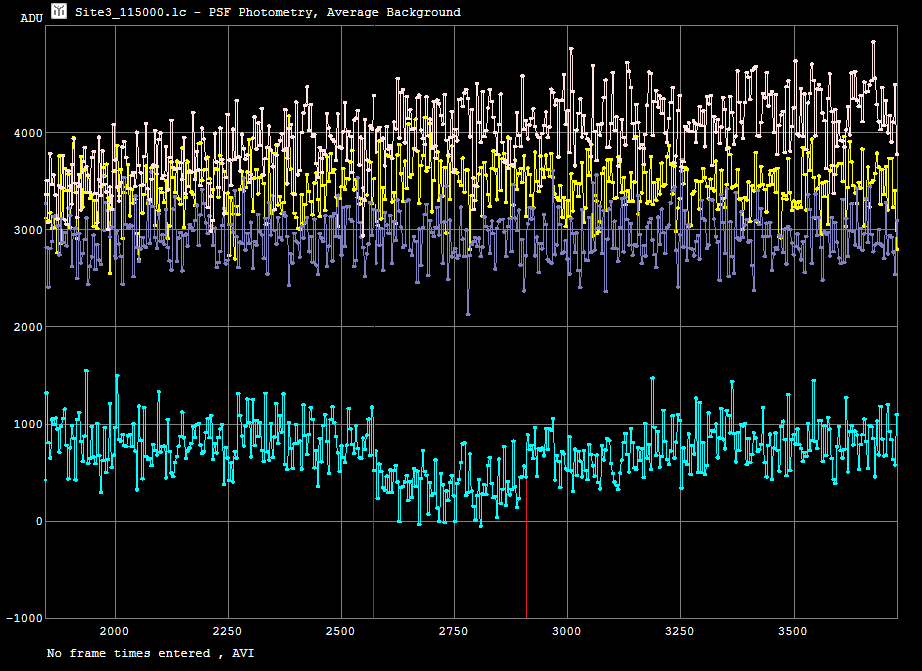
Task: Click the frame 2750 axis label
Action: click(454, 632)
